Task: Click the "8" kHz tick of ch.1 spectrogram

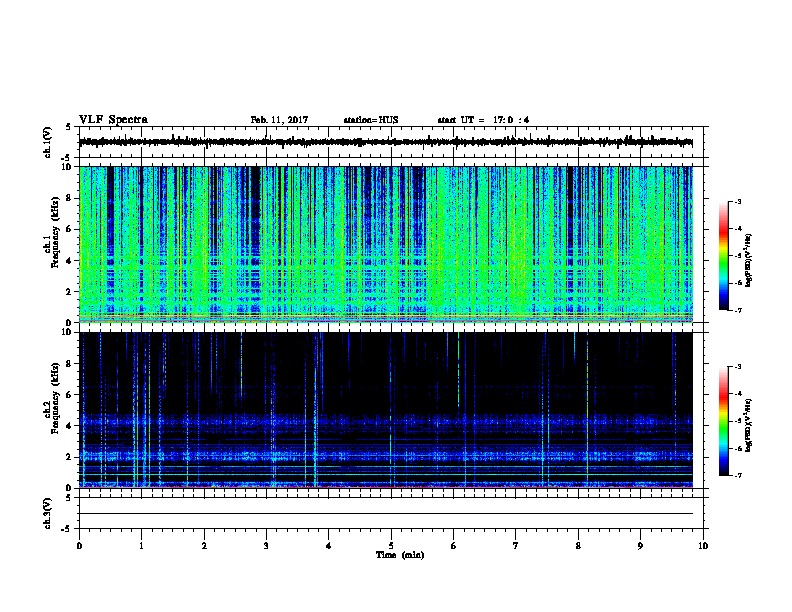Action: 70,198
